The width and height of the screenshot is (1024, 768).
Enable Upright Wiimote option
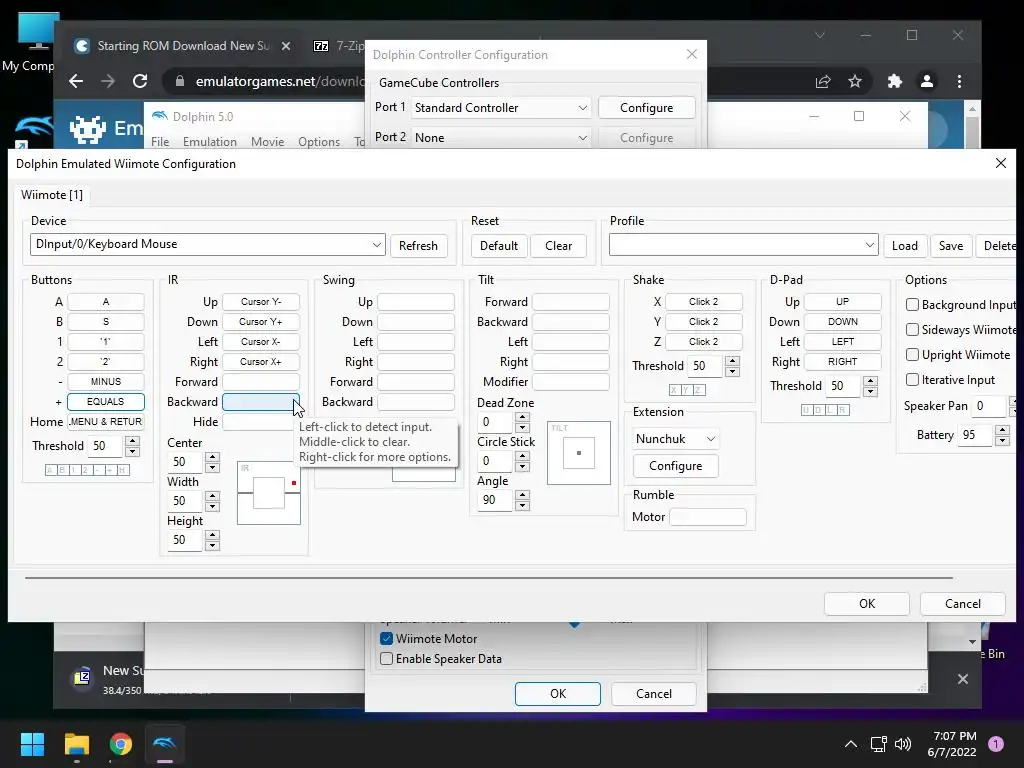click(912, 355)
